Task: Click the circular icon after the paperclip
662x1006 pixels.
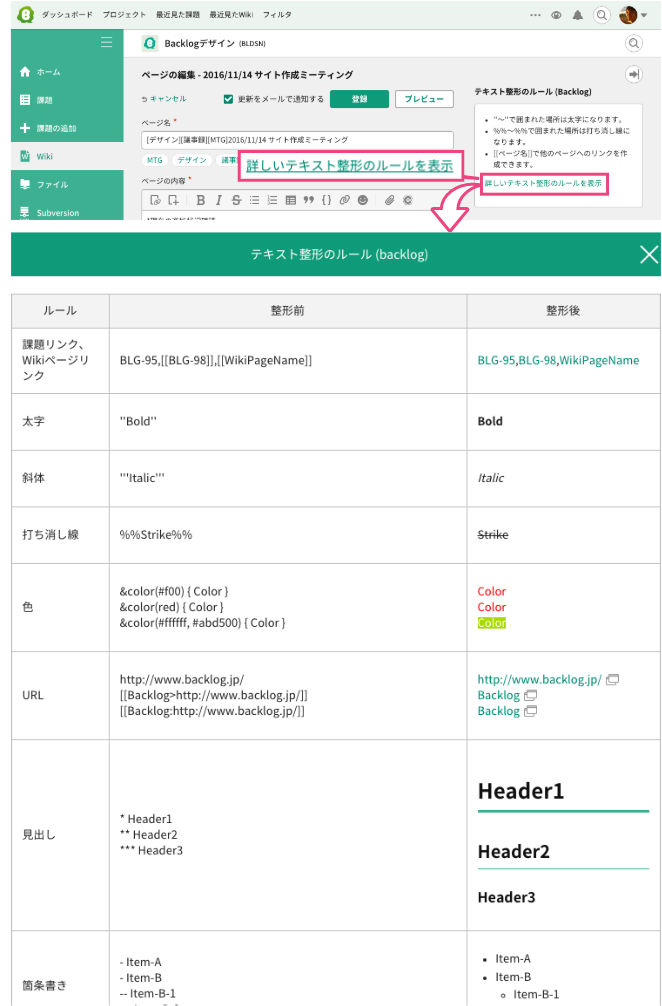Action: [x=407, y=200]
